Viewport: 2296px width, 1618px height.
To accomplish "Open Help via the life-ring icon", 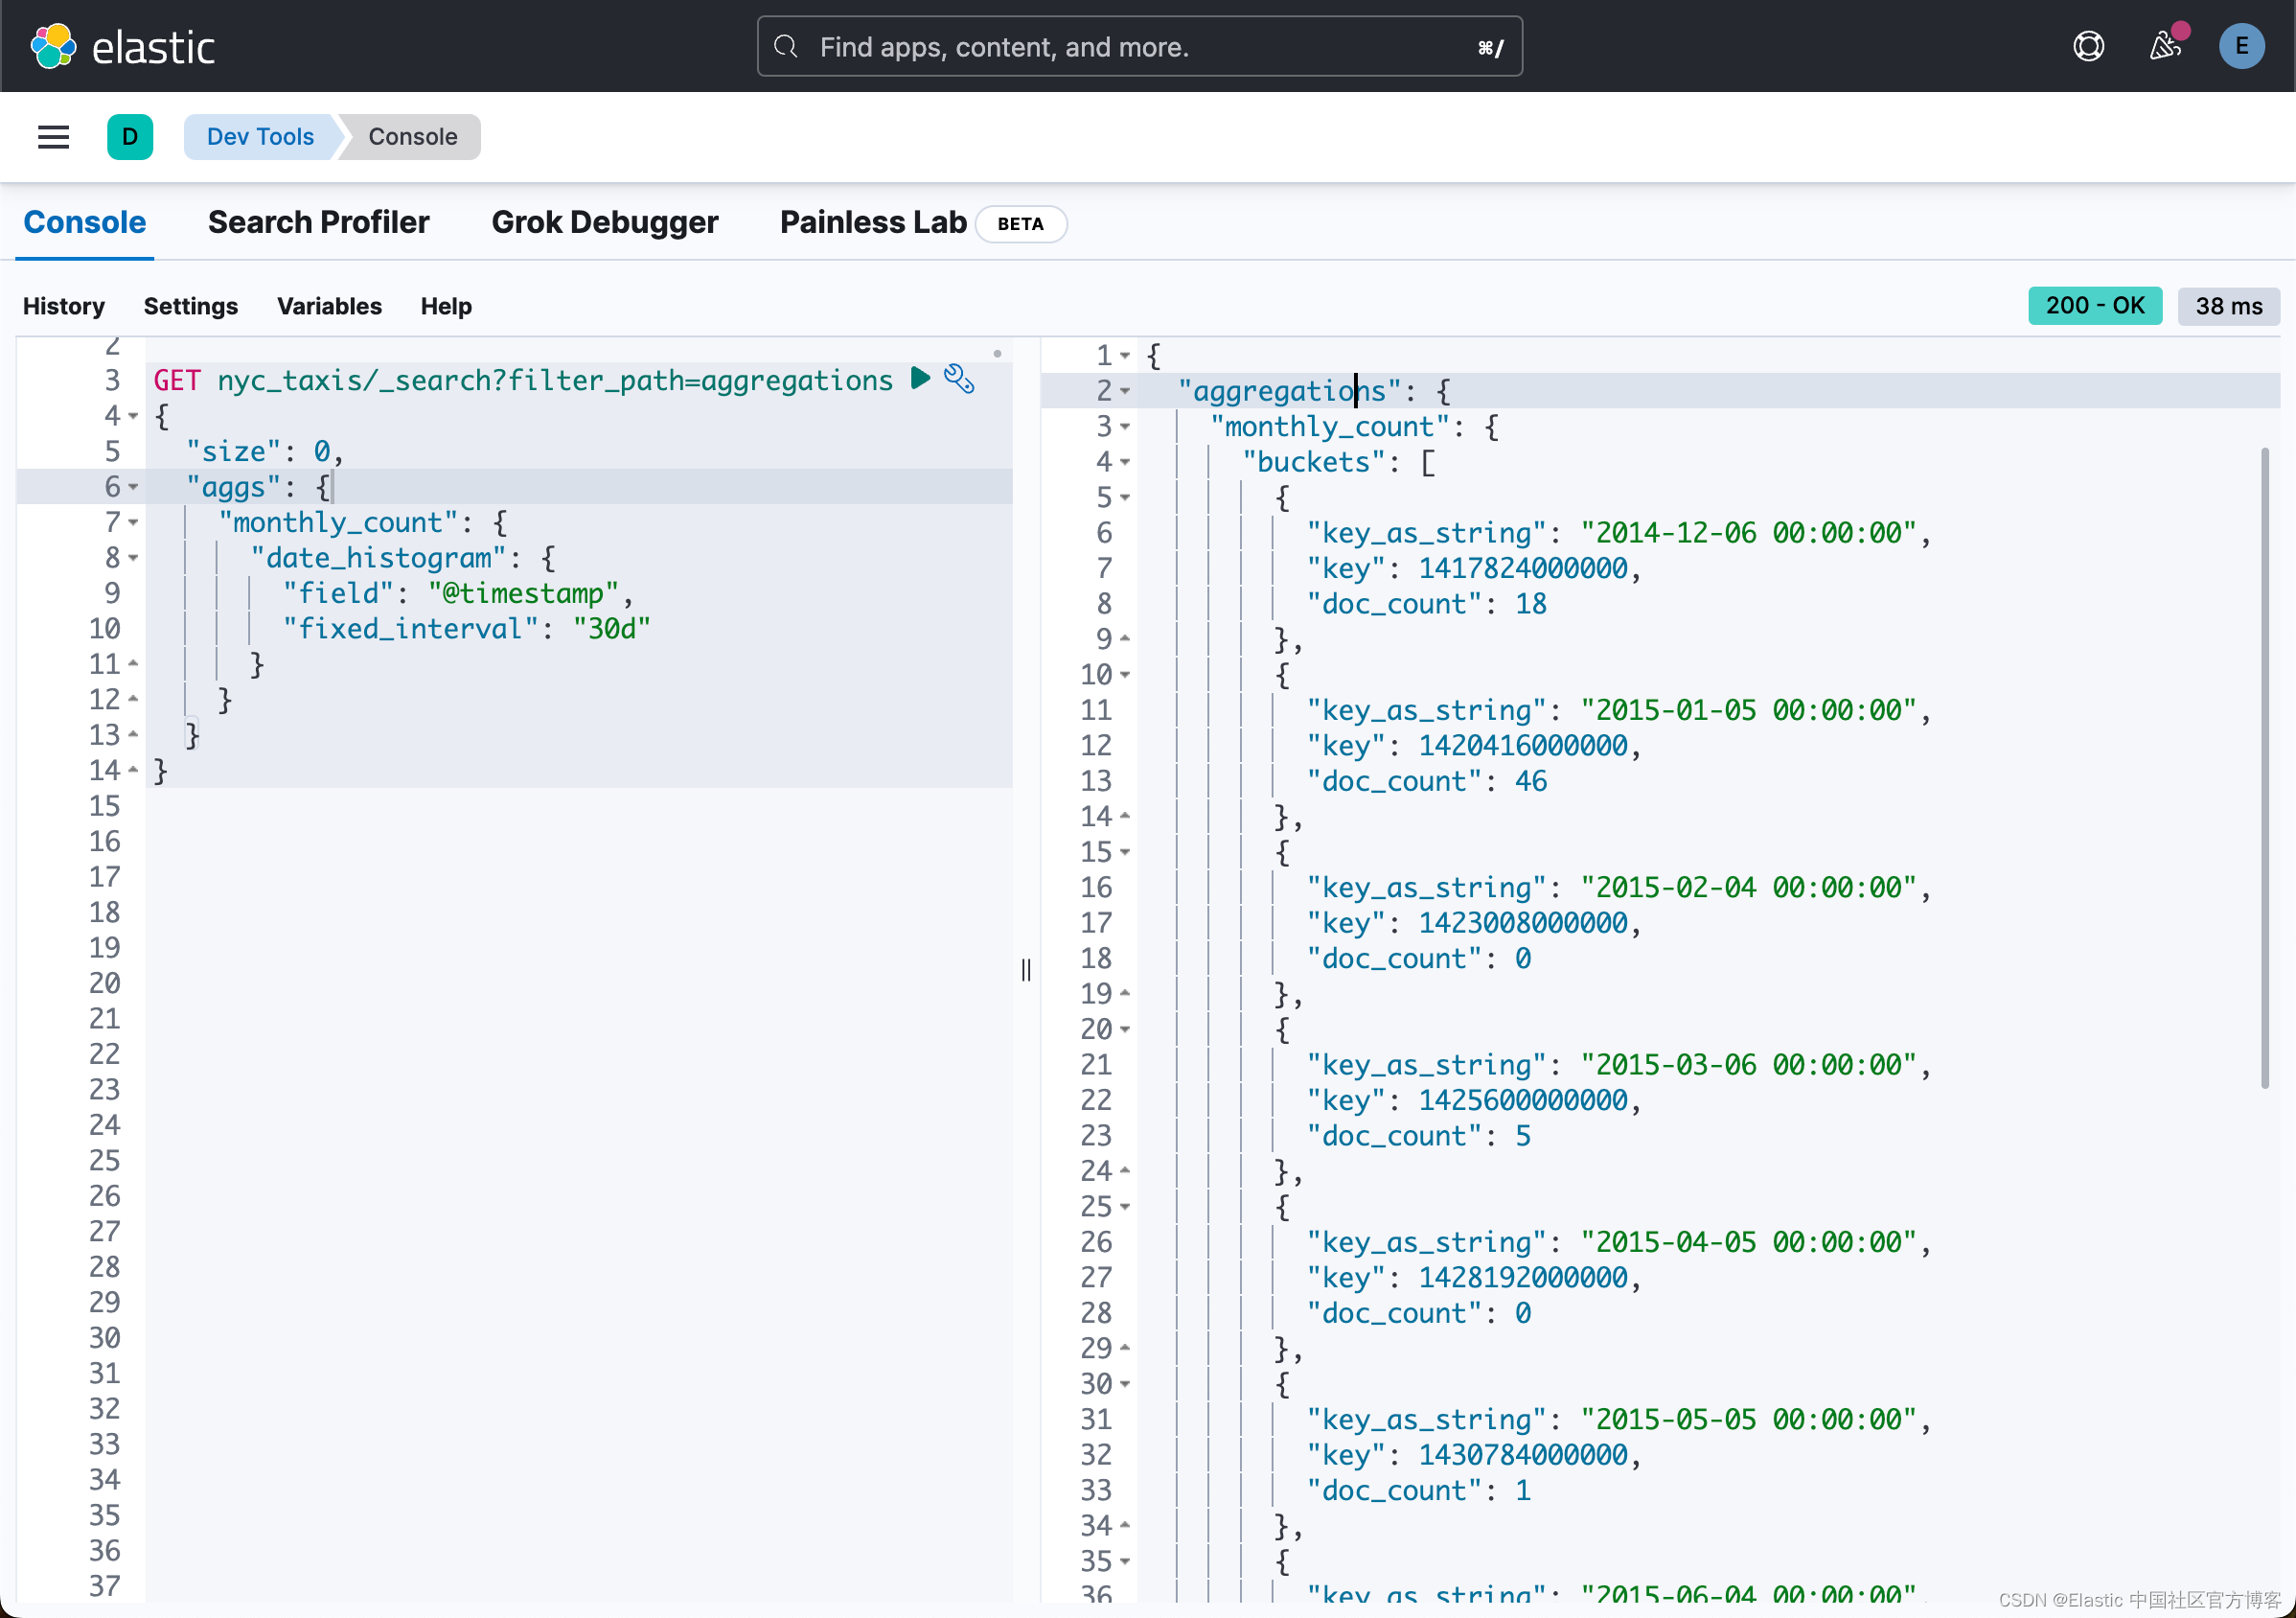I will [x=2089, y=46].
